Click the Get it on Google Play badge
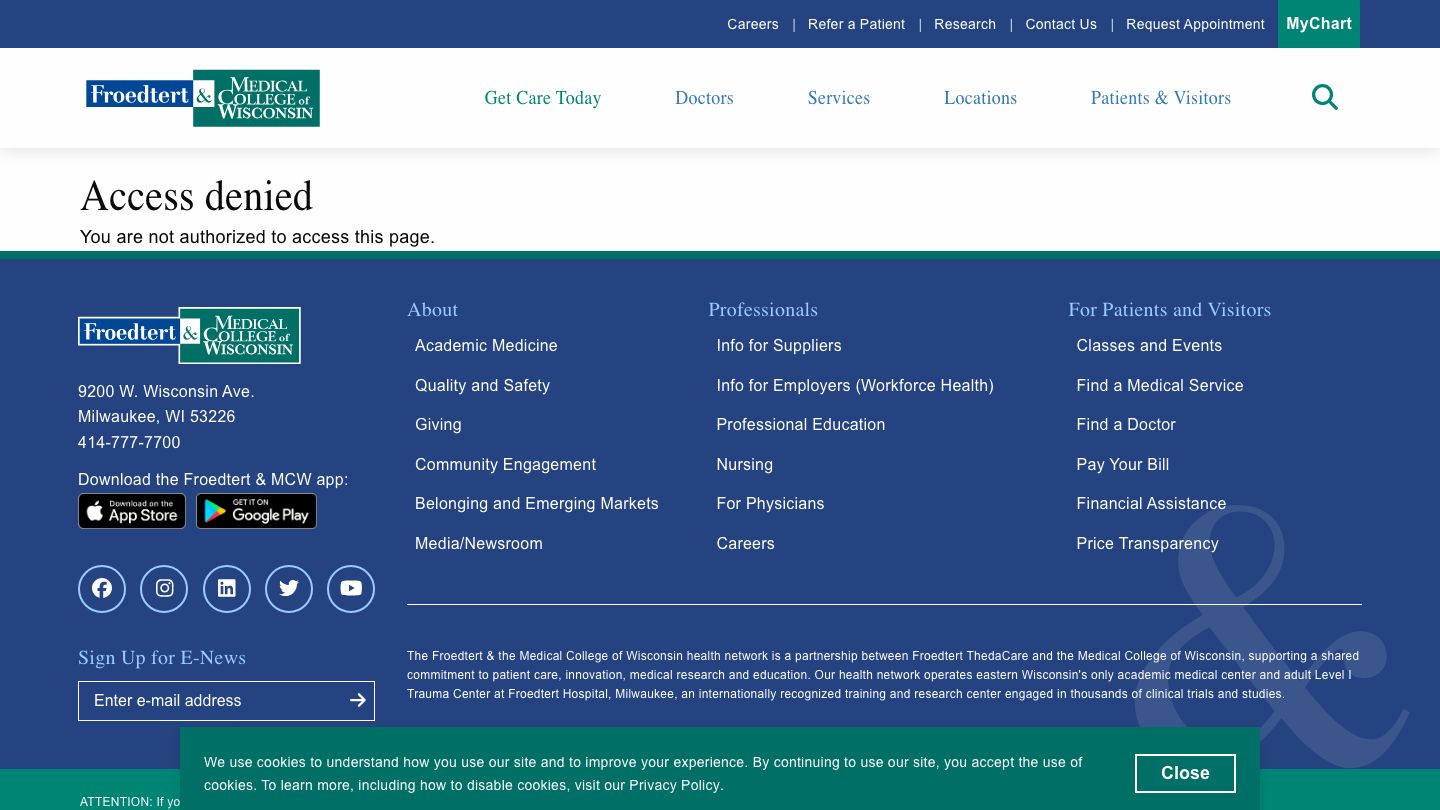The width and height of the screenshot is (1440, 810). point(256,512)
